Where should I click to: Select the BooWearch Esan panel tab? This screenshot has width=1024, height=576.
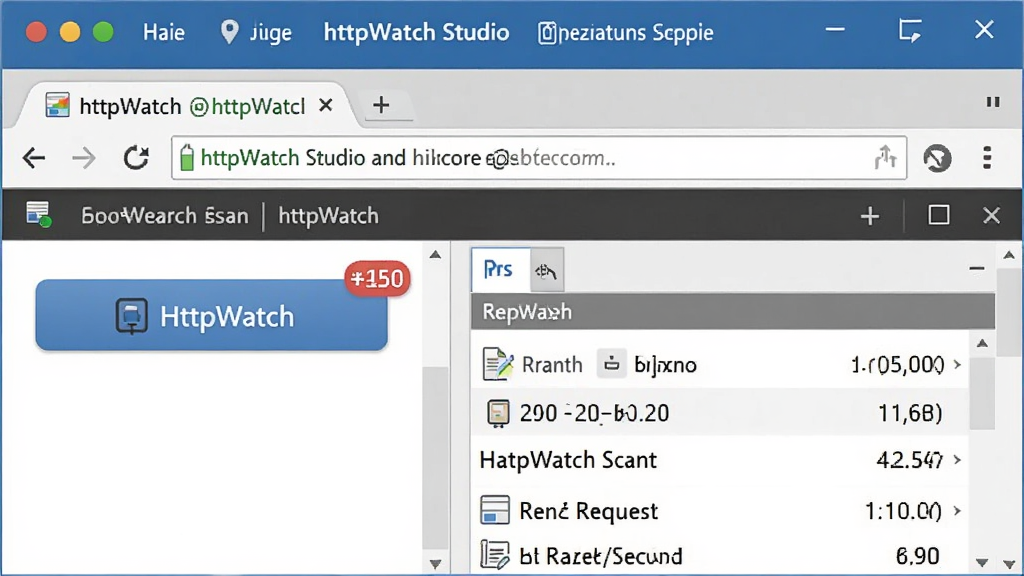[165, 216]
